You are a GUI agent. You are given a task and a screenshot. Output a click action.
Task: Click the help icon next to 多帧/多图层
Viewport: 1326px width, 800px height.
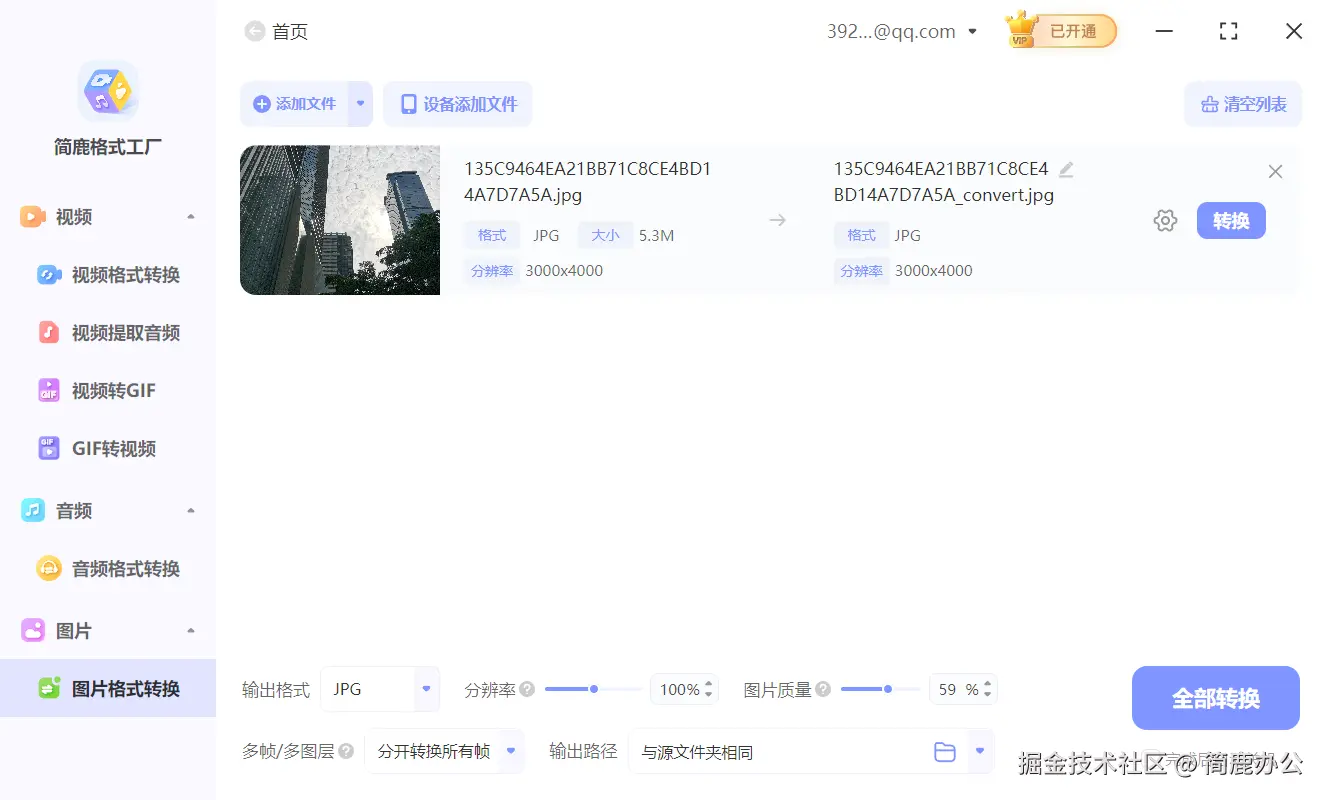pos(346,751)
